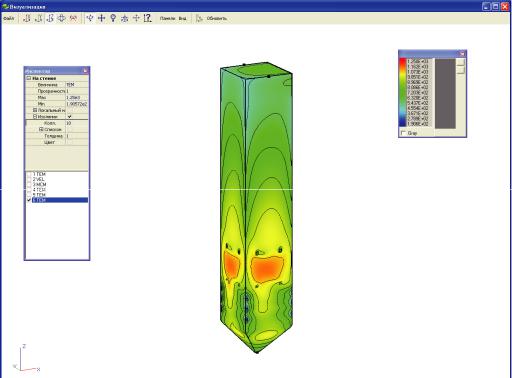Maximize the main window
Image resolution: width=512 pixels, height=378 pixels.
pyautogui.click(x=496, y=6)
